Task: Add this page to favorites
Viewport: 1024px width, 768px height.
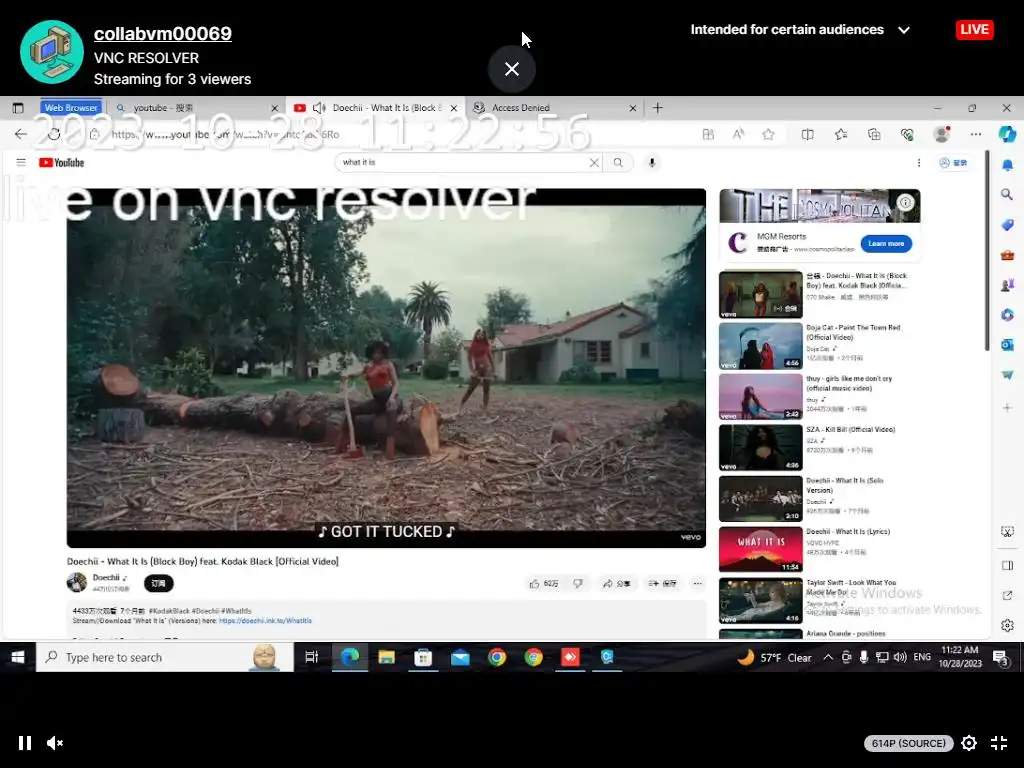Action: click(x=769, y=134)
